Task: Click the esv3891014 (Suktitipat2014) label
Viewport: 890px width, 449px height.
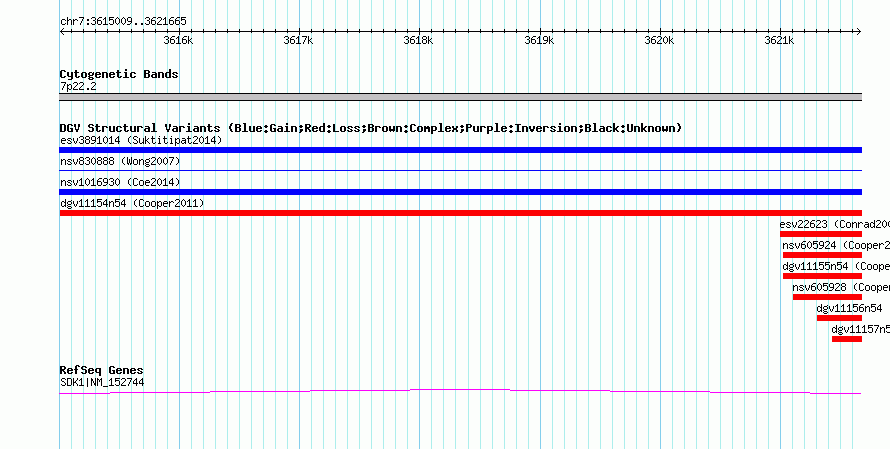Action: [x=141, y=140]
